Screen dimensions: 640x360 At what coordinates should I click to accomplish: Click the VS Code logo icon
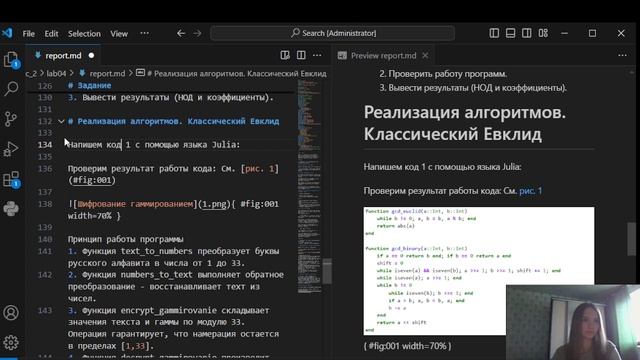click(7, 33)
